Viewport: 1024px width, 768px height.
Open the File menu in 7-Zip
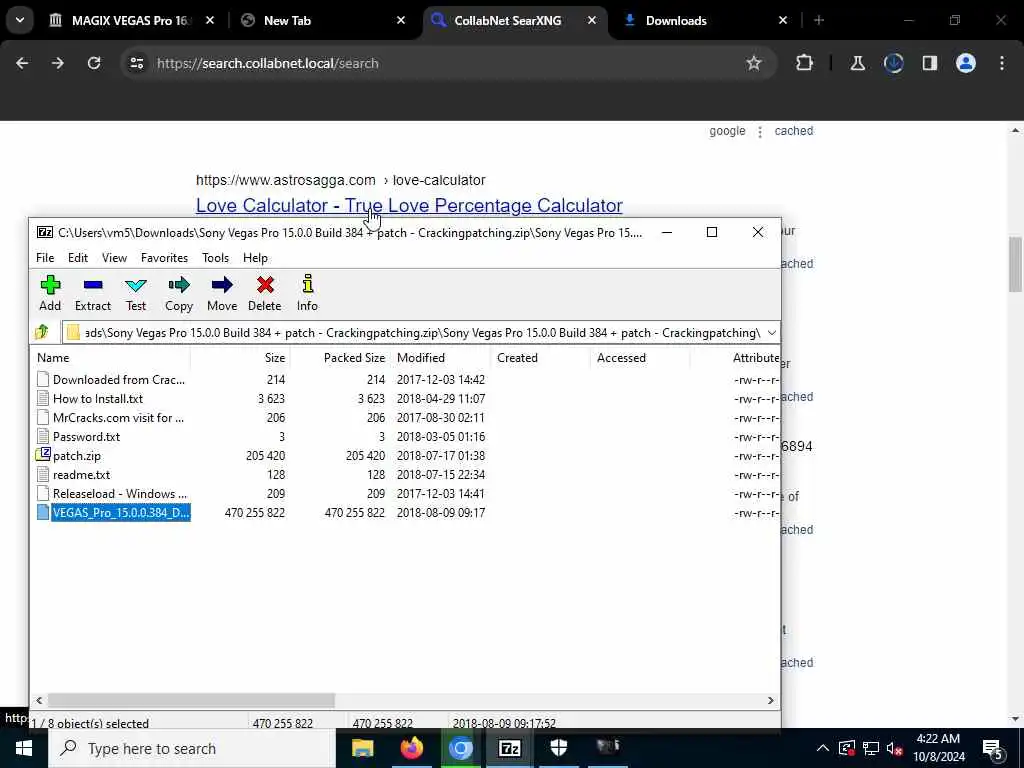(x=45, y=258)
